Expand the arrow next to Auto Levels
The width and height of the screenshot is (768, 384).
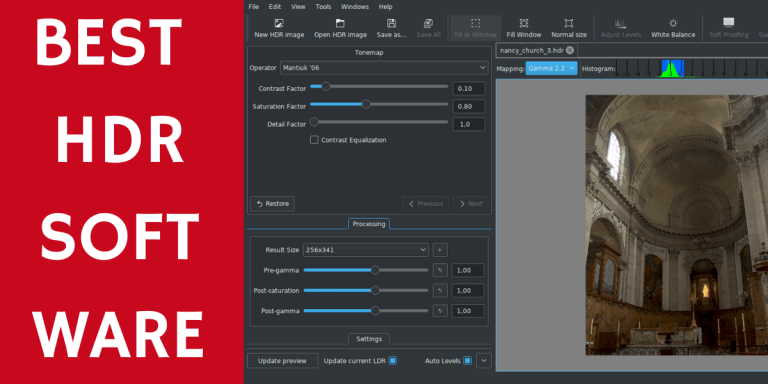click(483, 361)
